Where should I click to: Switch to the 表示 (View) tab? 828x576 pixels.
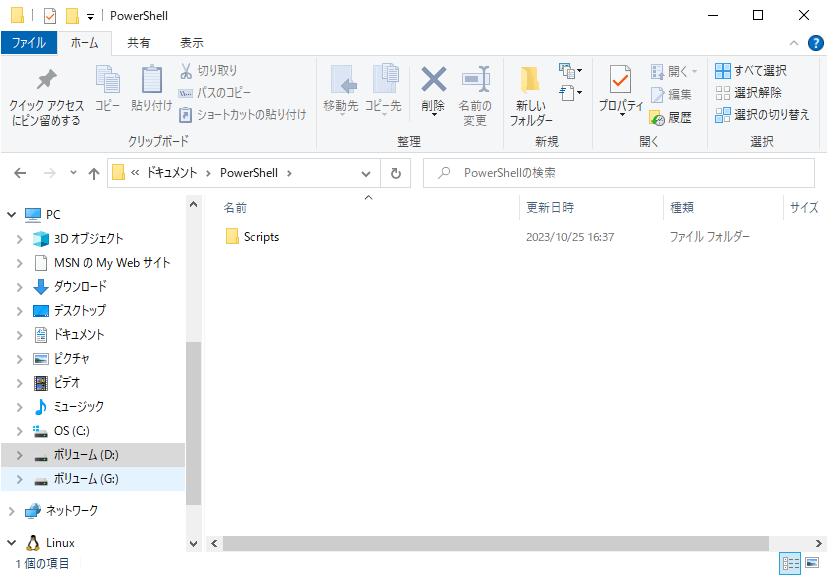pyautogui.click(x=192, y=43)
